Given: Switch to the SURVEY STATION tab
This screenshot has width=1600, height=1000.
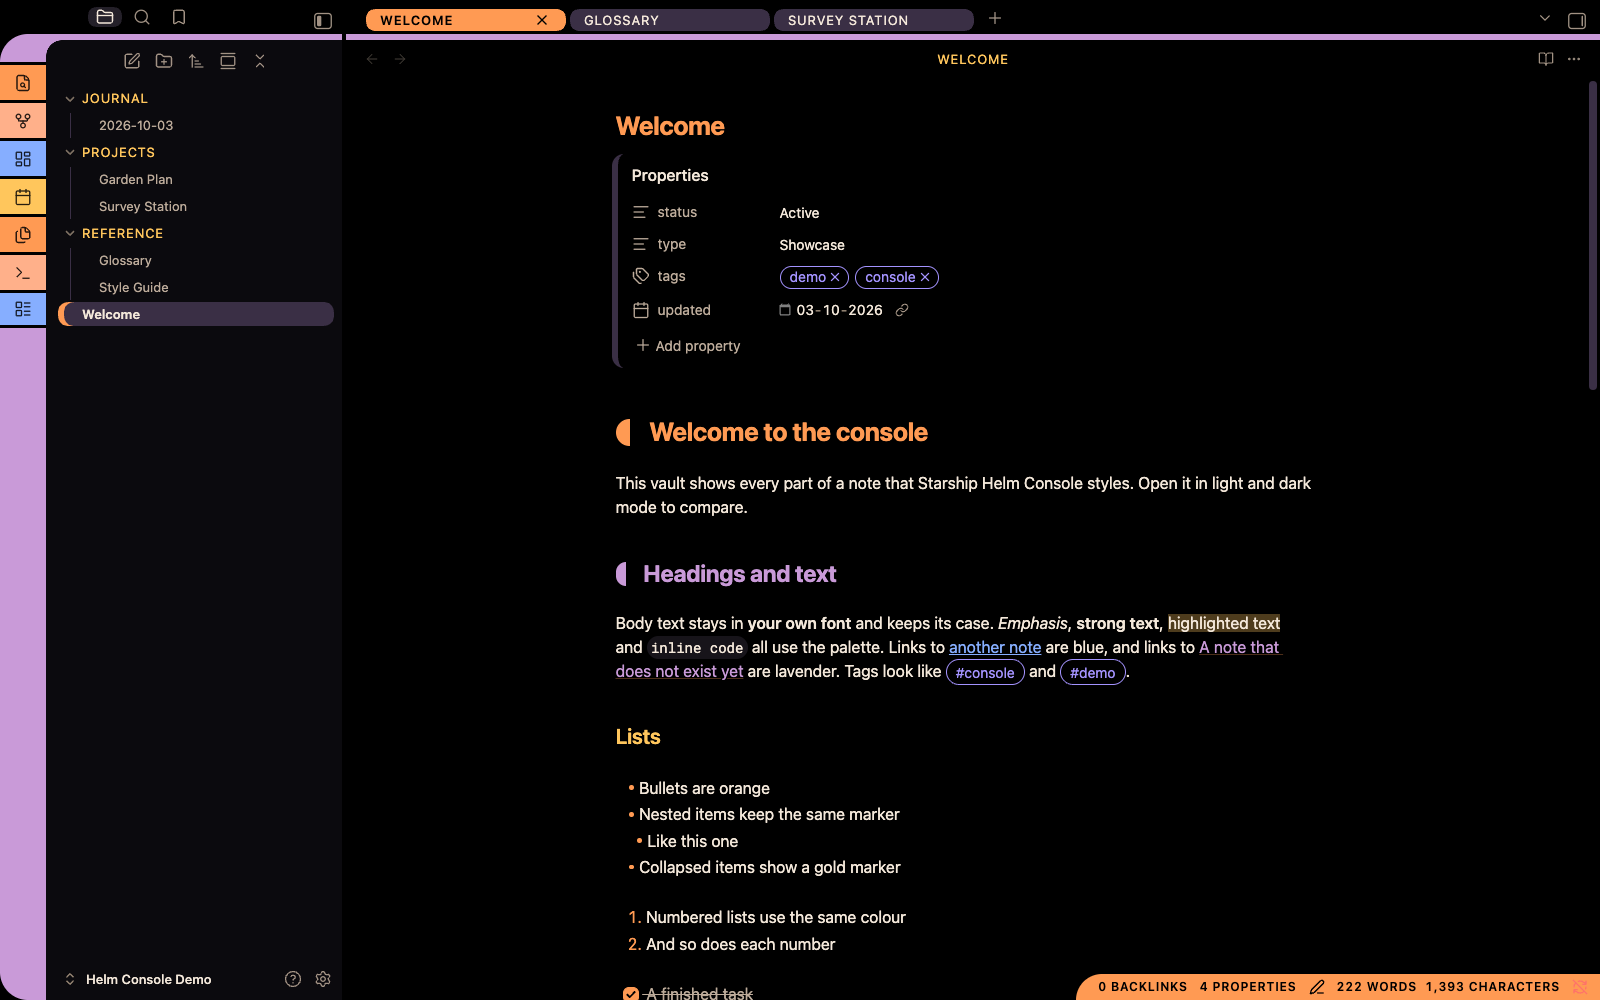Looking at the screenshot, I should [873, 20].
